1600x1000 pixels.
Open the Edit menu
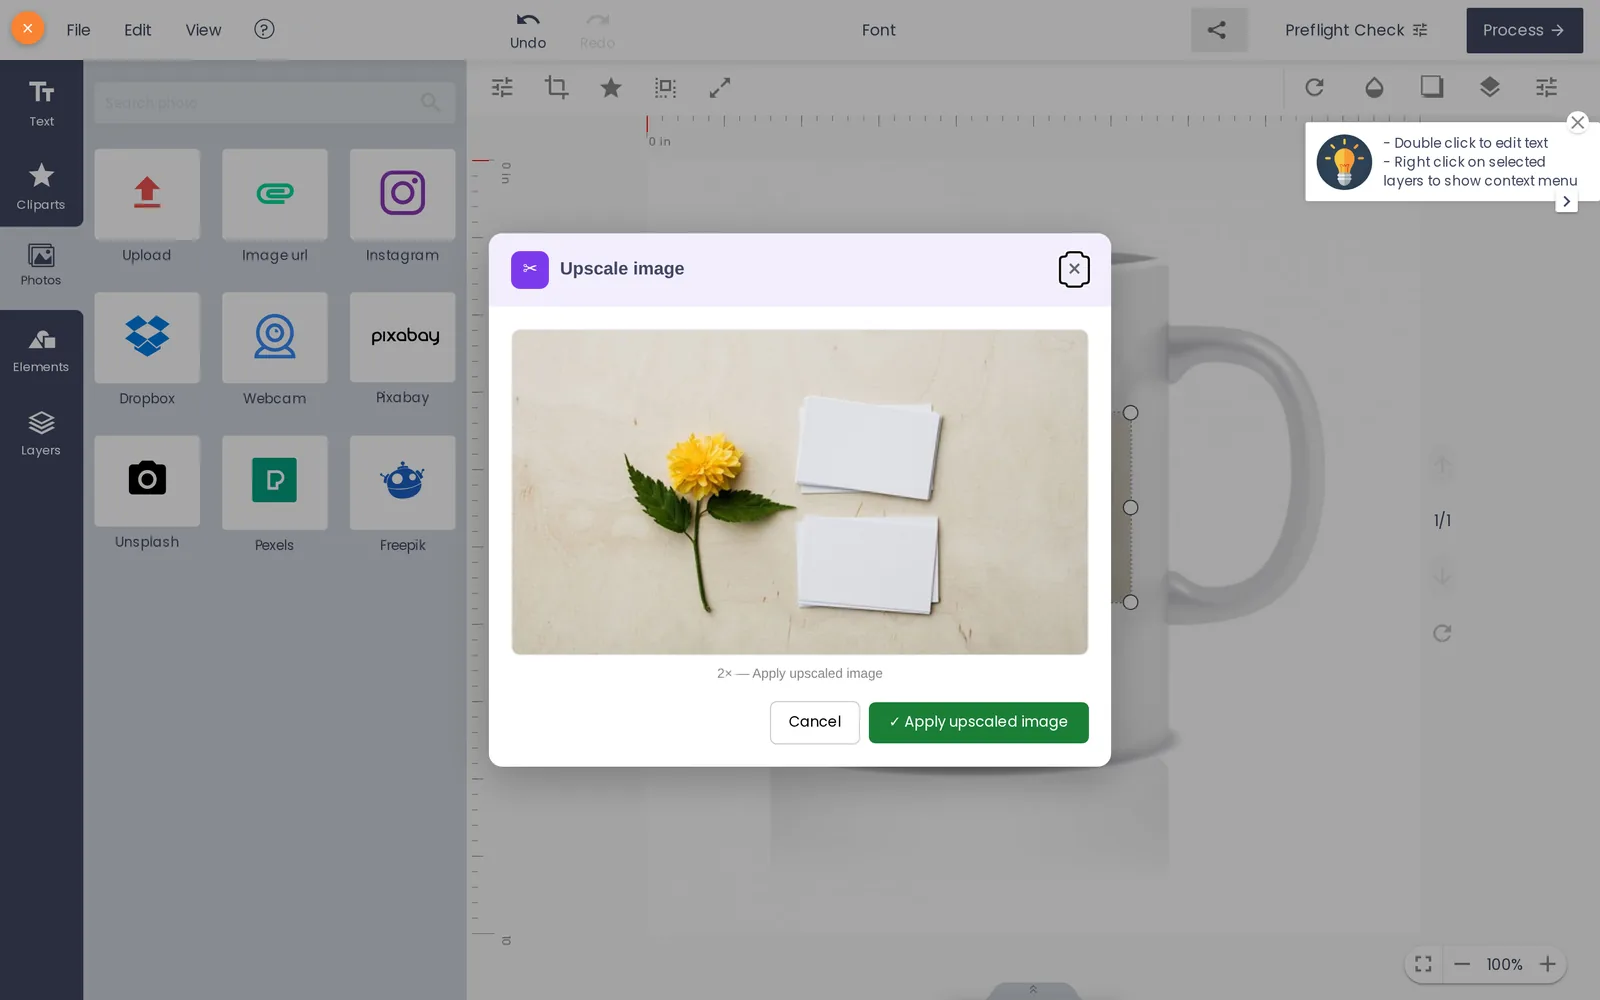pos(137,30)
